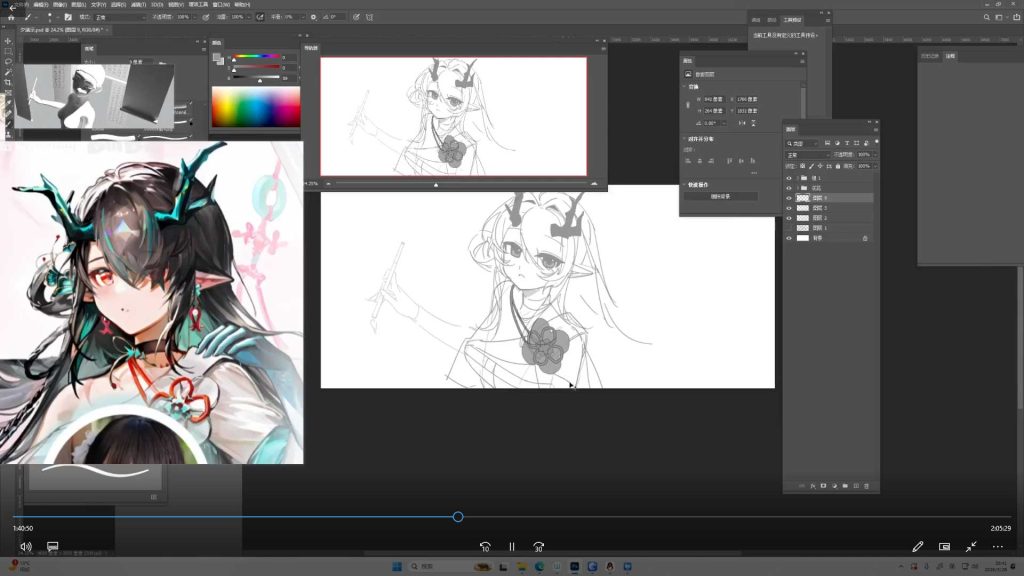Click the video progress slider handle
Image resolution: width=1024 pixels, height=576 pixels.
[x=458, y=517]
